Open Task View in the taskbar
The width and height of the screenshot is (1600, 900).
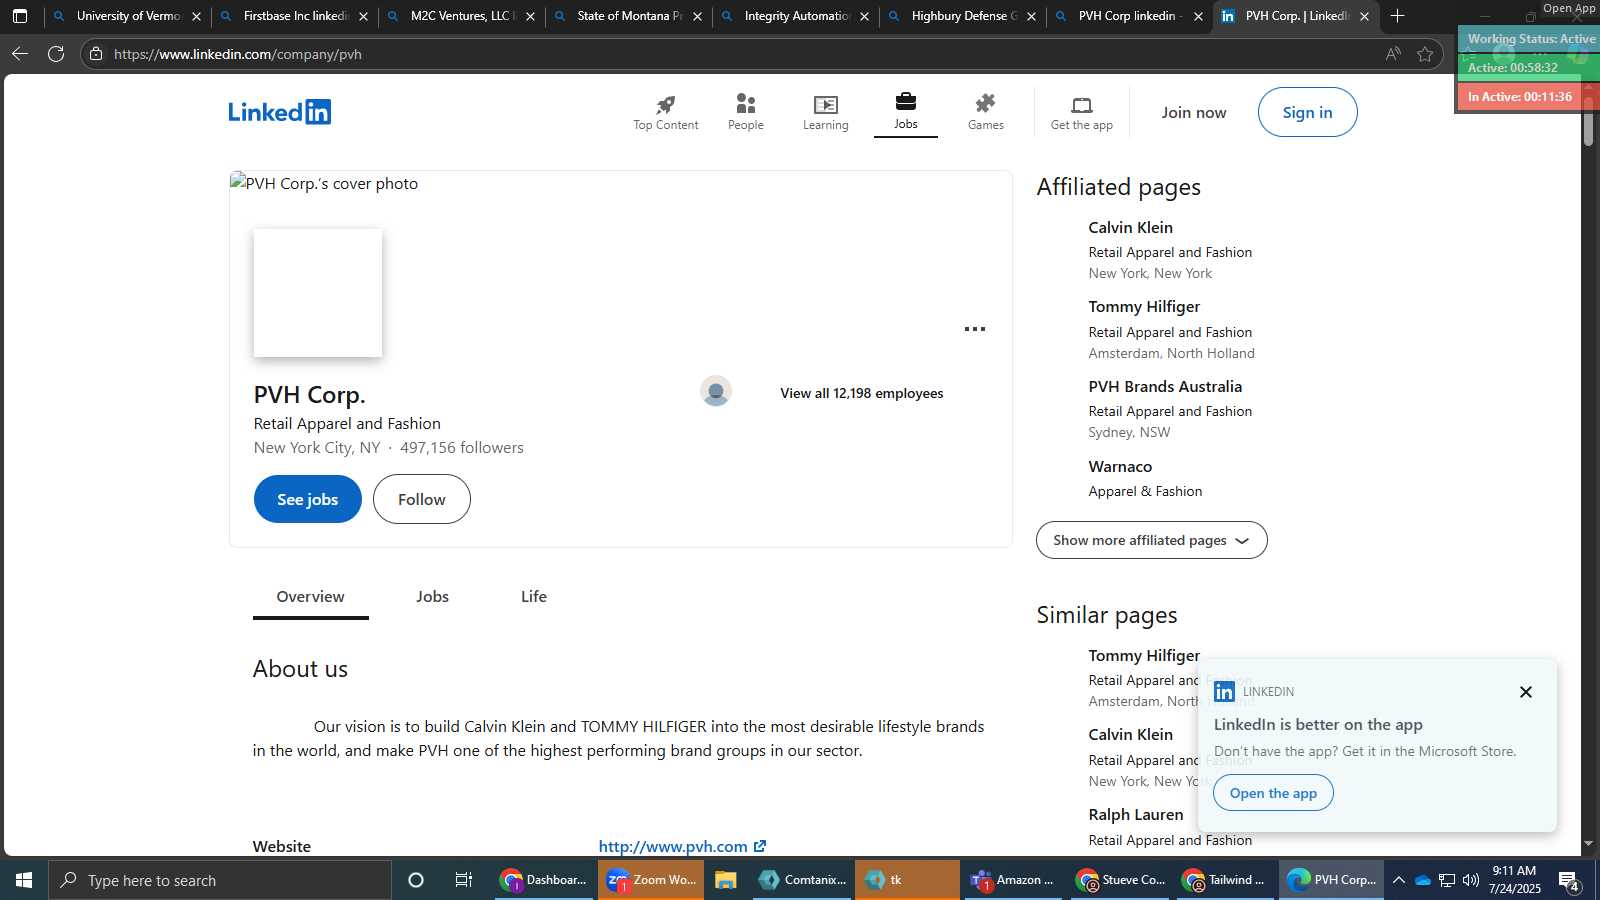464,880
